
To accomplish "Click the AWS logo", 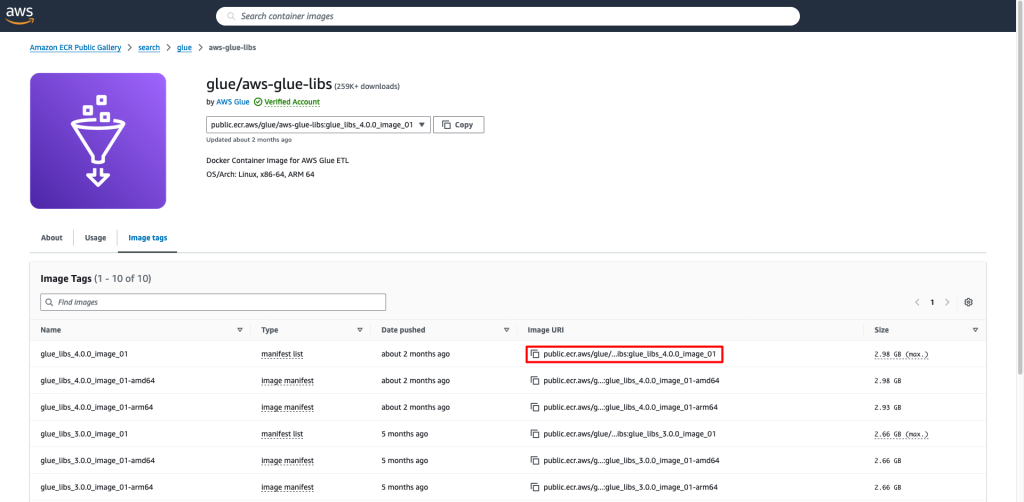I will coord(20,16).
